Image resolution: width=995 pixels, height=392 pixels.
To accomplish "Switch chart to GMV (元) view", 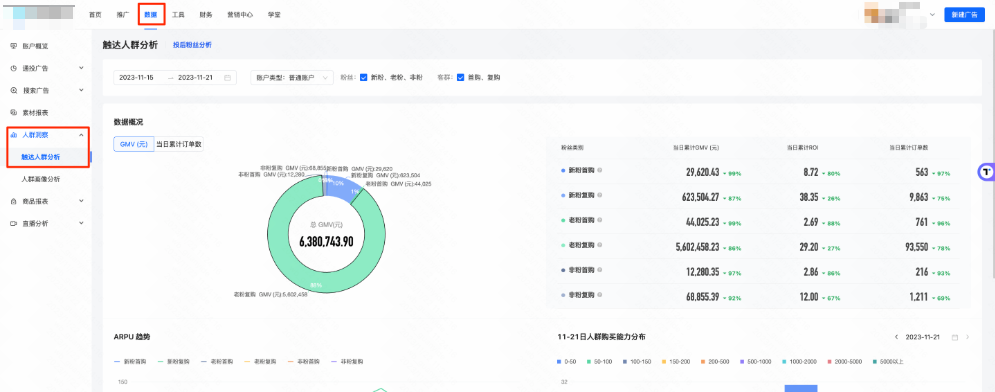I will click(x=134, y=144).
